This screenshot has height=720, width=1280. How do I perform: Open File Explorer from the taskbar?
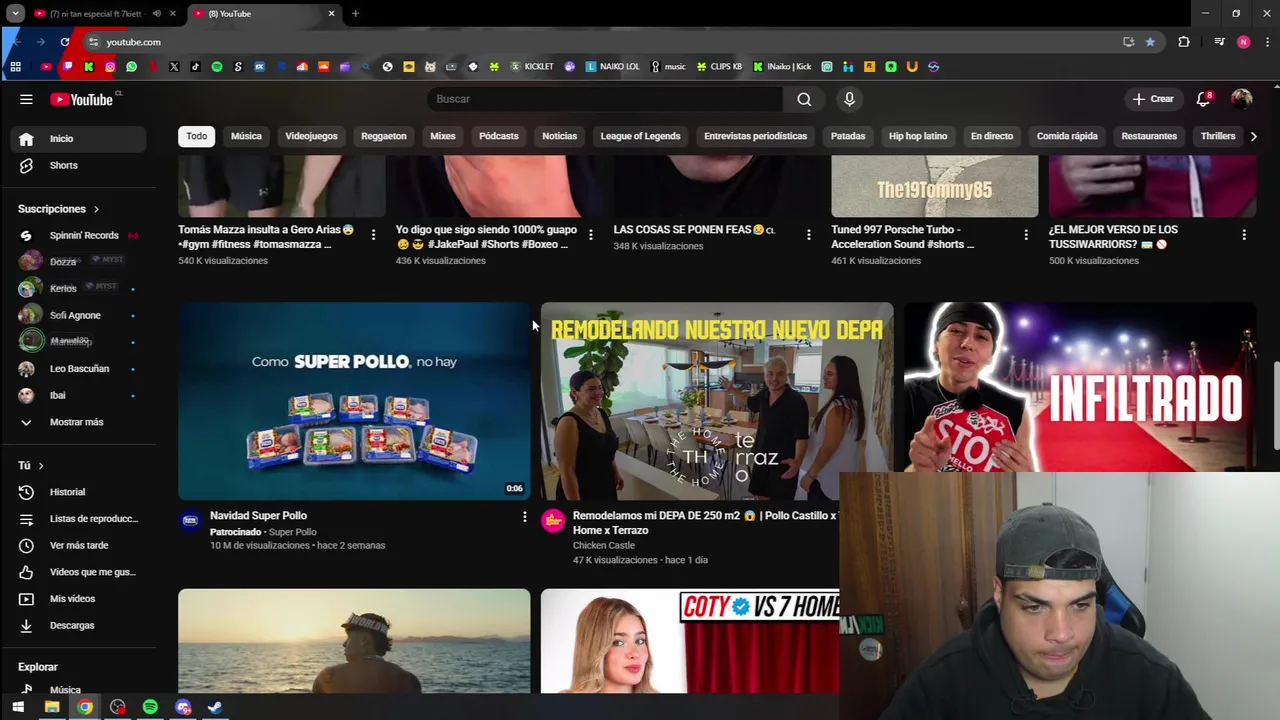[52, 707]
